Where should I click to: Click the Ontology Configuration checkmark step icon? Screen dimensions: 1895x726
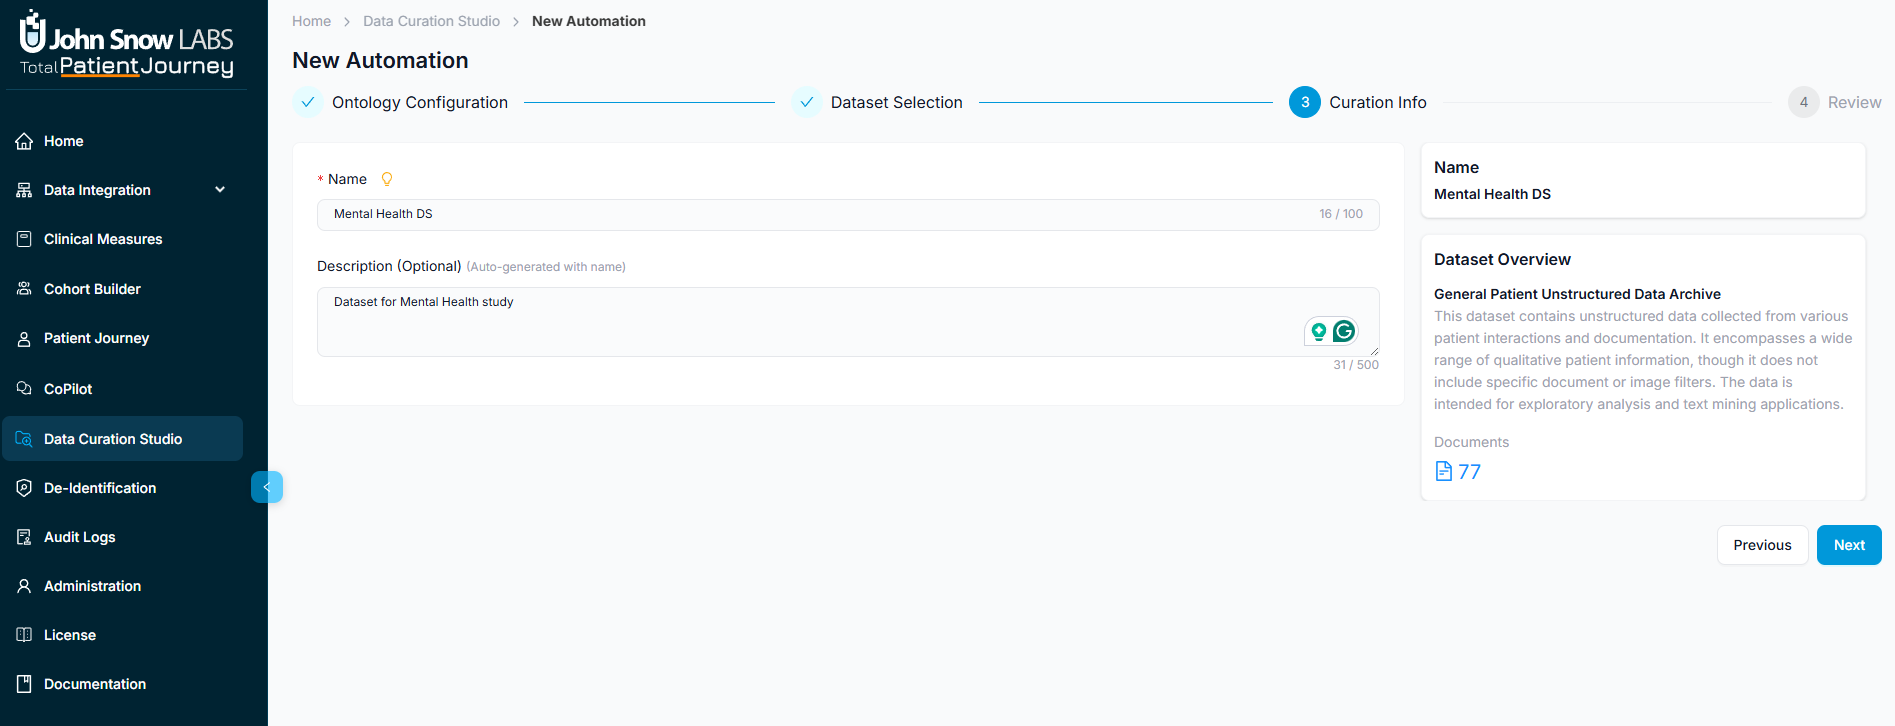(308, 102)
